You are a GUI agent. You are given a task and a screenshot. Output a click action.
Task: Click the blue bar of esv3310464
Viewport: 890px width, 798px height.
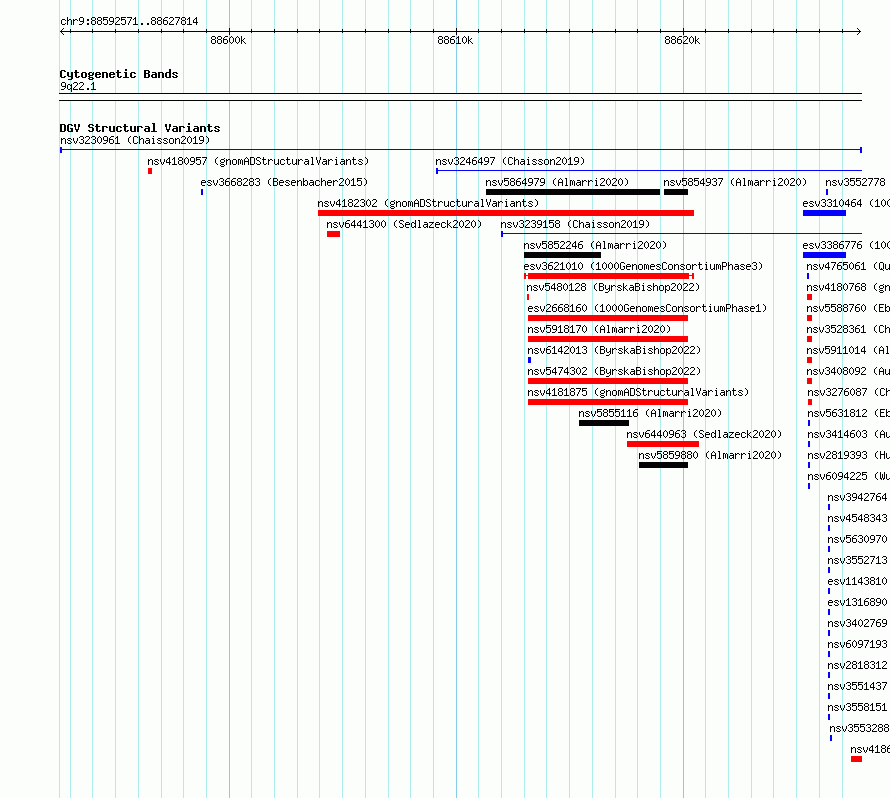(x=825, y=213)
